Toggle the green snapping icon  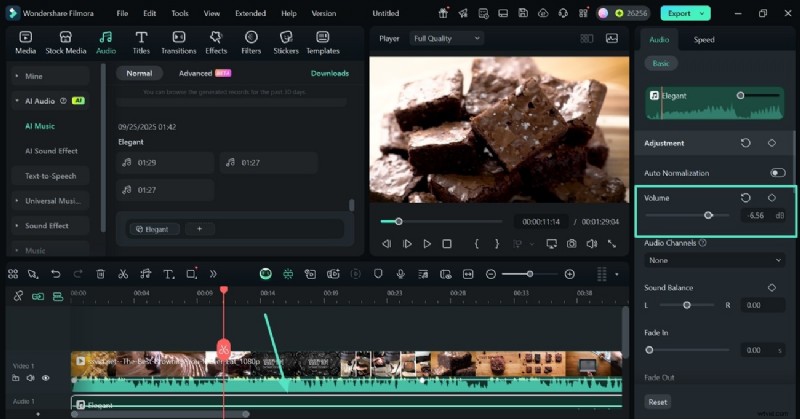pyautogui.click(x=288, y=274)
